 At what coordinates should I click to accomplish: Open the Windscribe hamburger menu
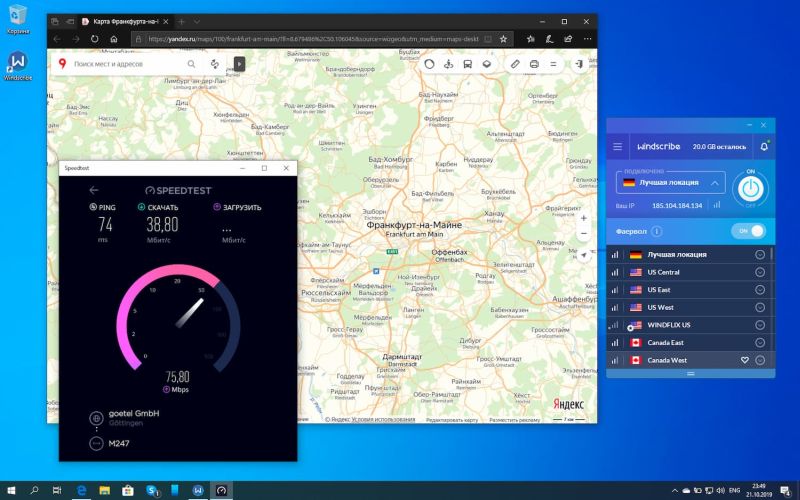pyautogui.click(x=618, y=147)
